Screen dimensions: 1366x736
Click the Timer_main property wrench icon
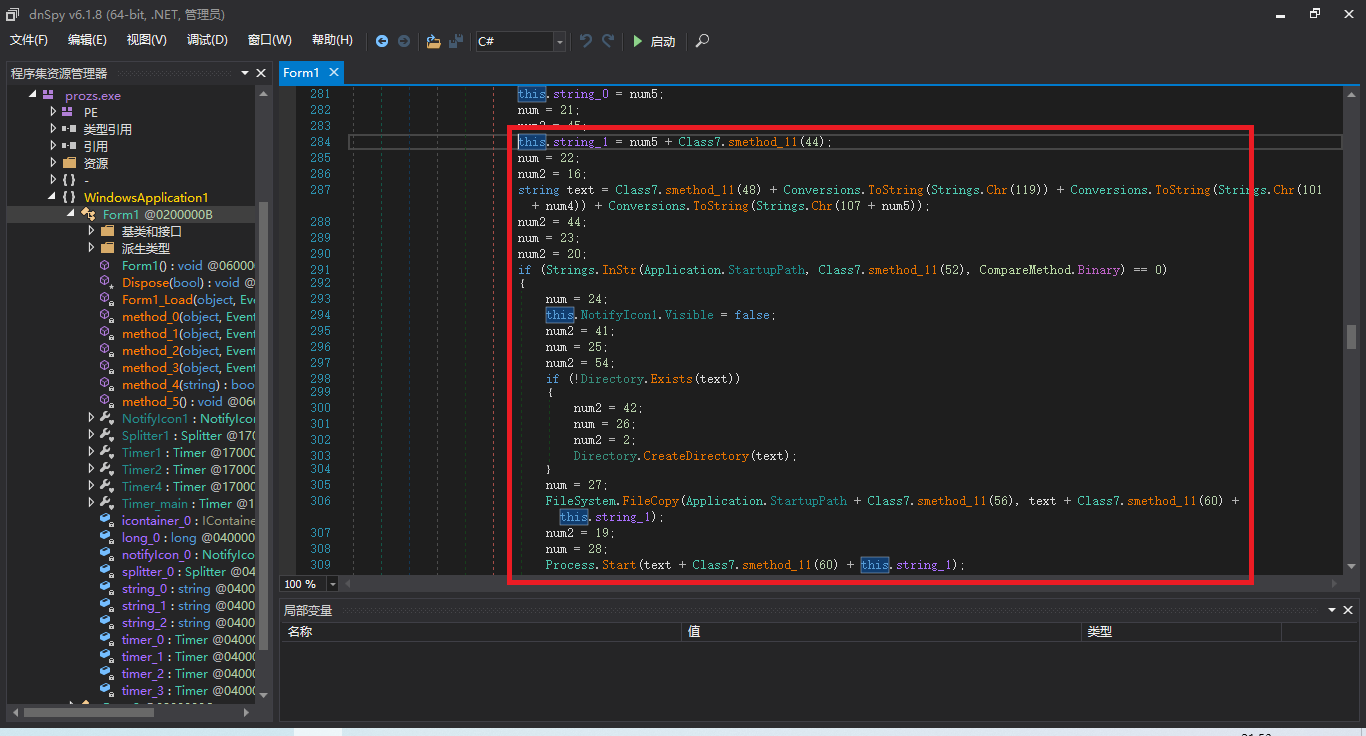tap(107, 503)
